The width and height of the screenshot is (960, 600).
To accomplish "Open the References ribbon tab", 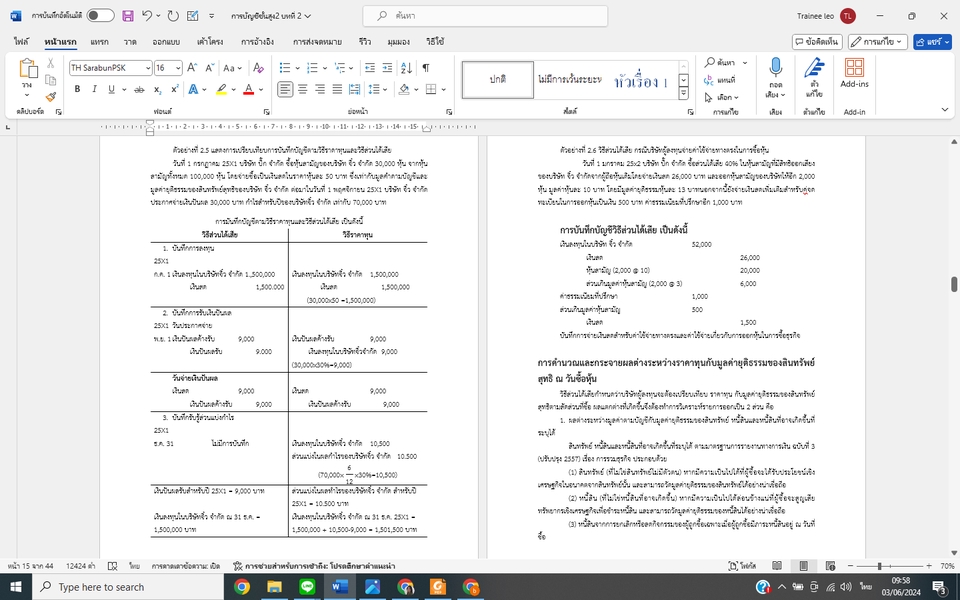I will [x=257, y=42].
